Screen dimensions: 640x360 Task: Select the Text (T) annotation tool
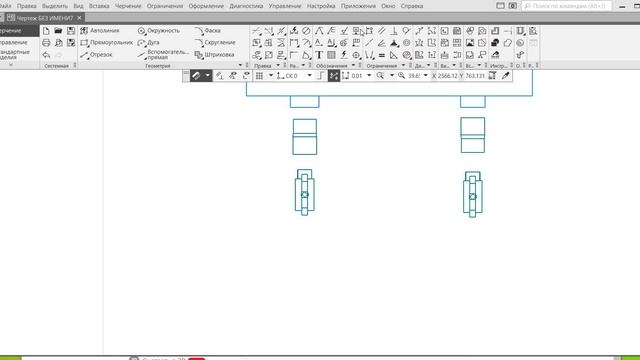pyautogui.click(x=319, y=55)
